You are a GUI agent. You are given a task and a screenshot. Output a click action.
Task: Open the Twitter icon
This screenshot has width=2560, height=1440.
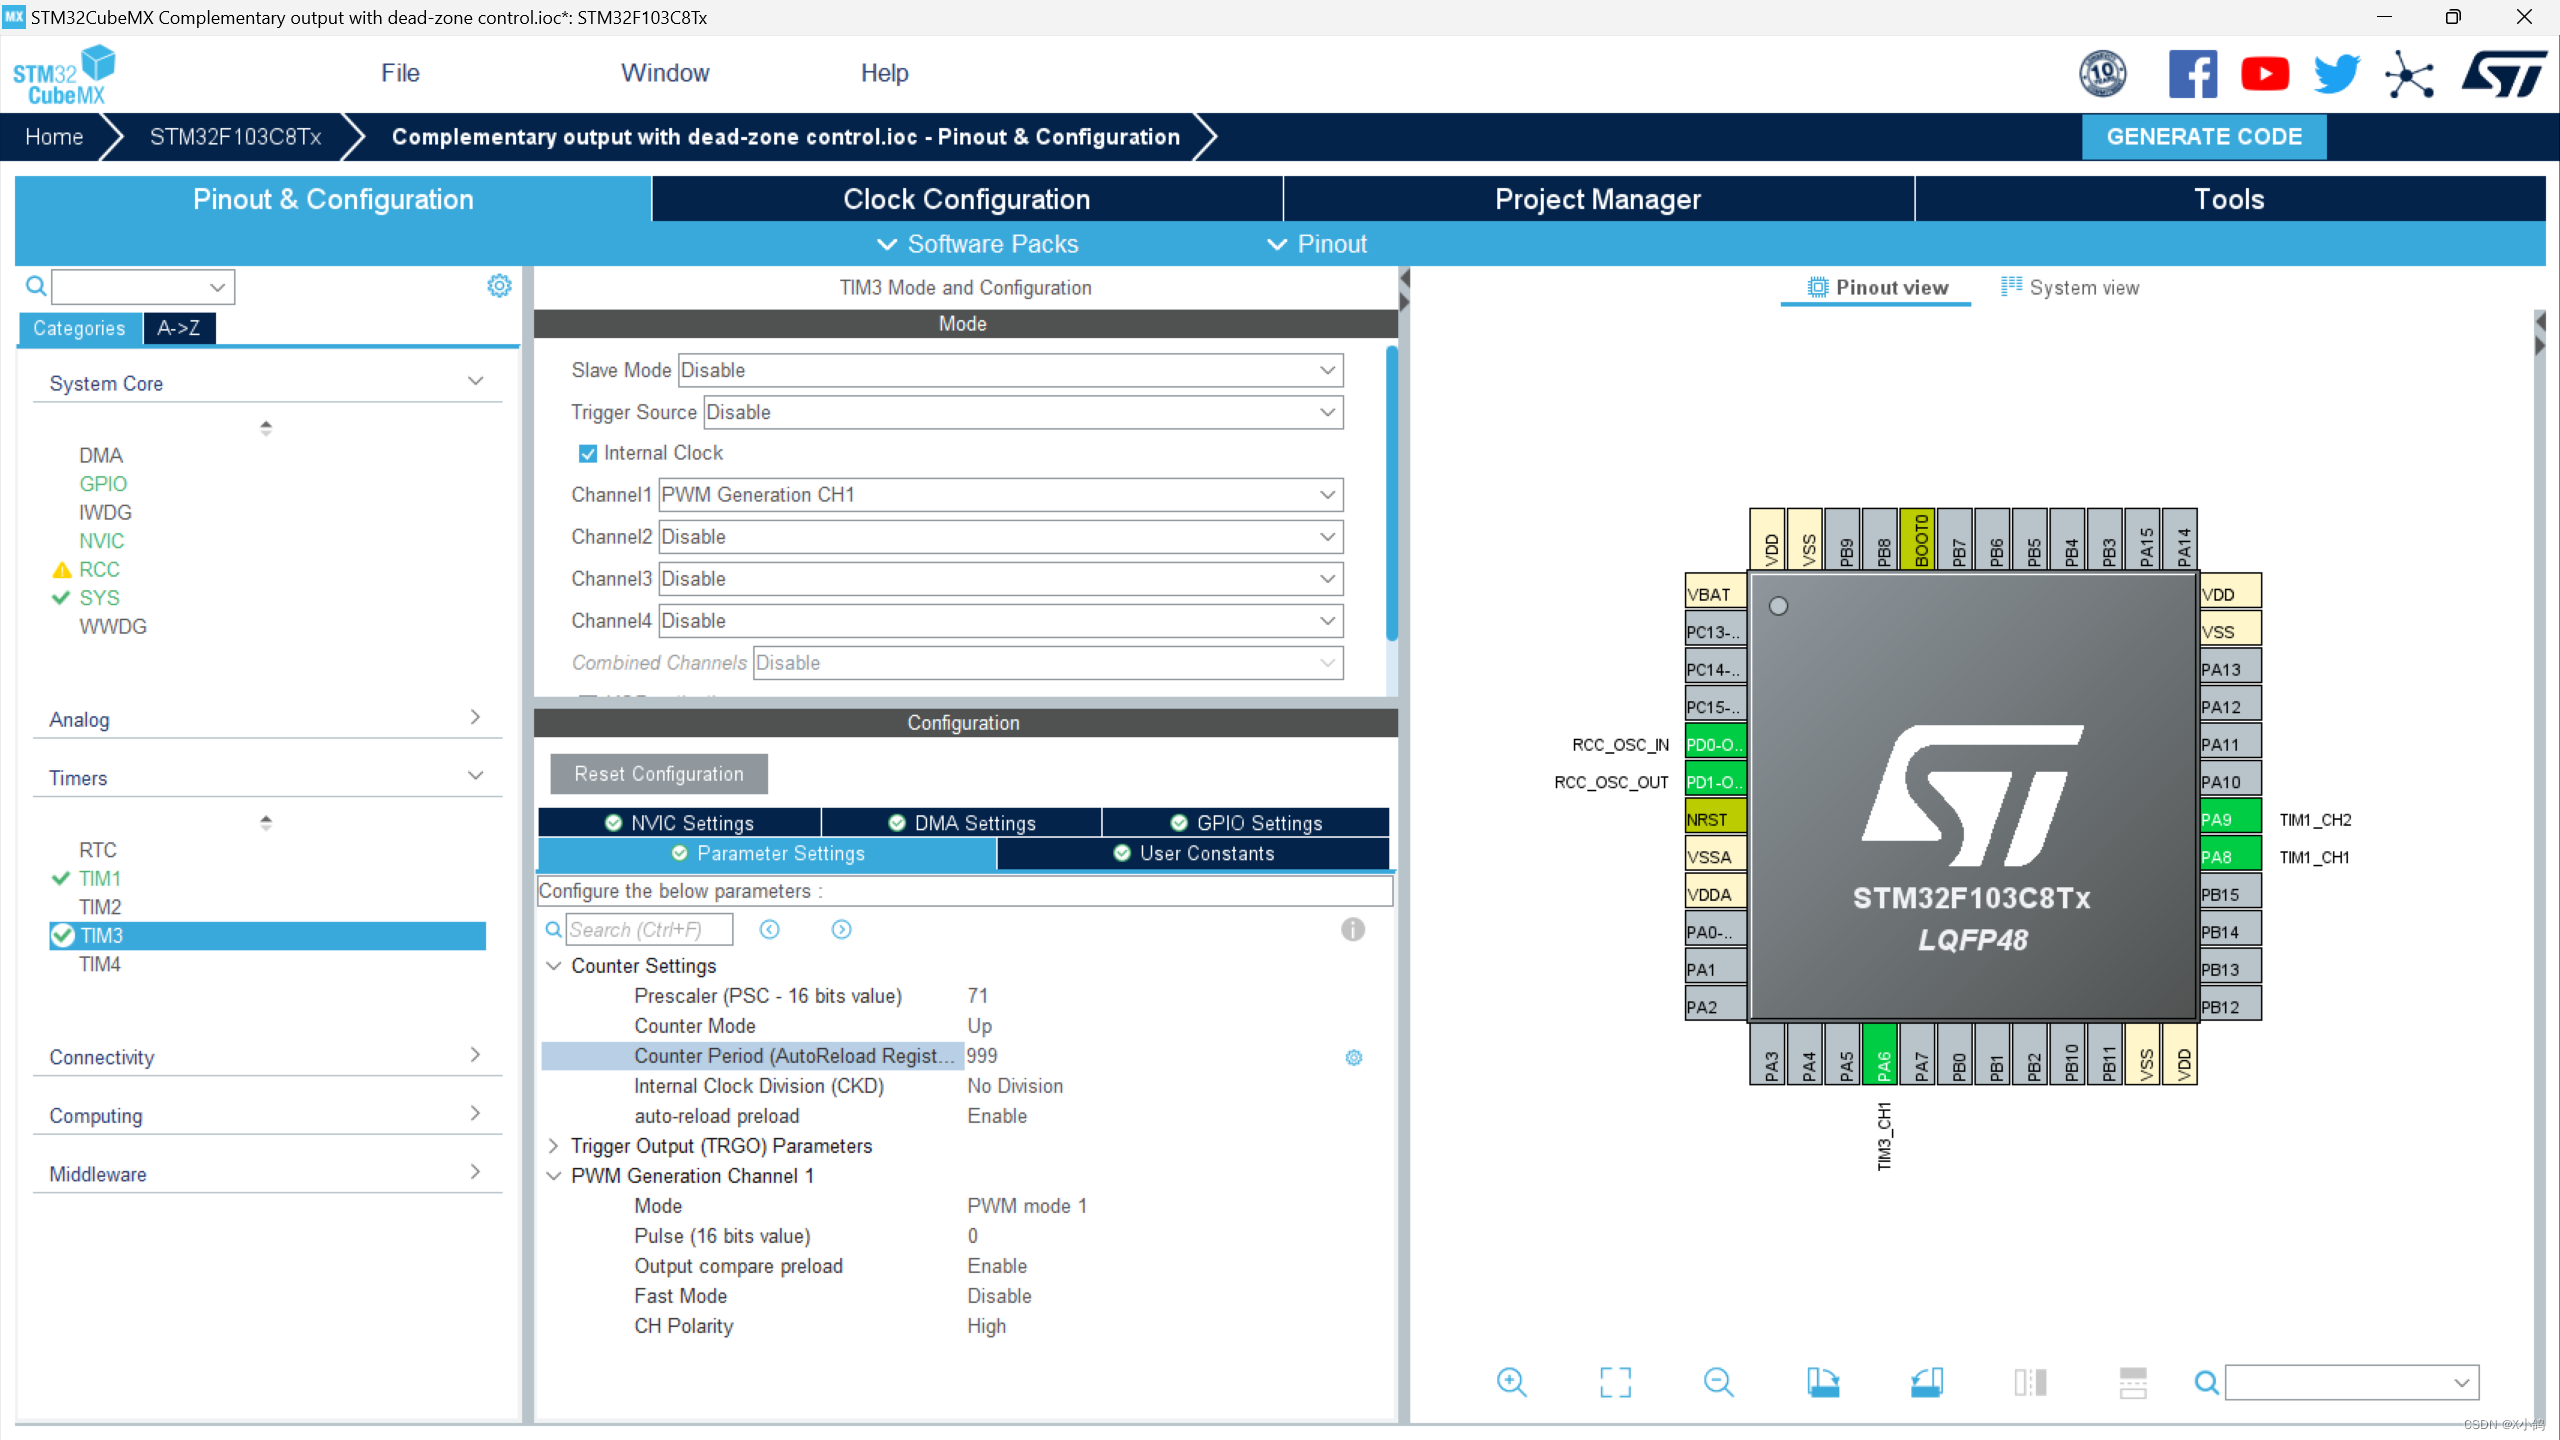tap(2337, 74)
